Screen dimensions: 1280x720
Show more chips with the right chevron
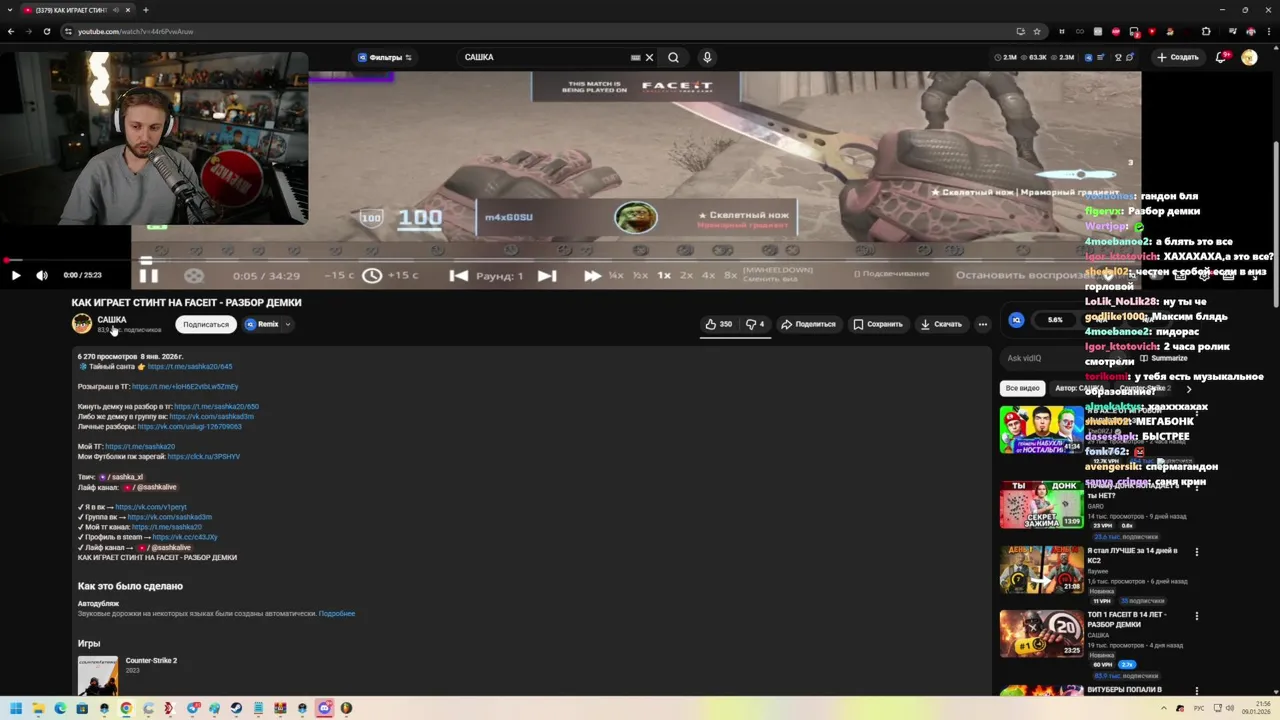pos(1189,388)
